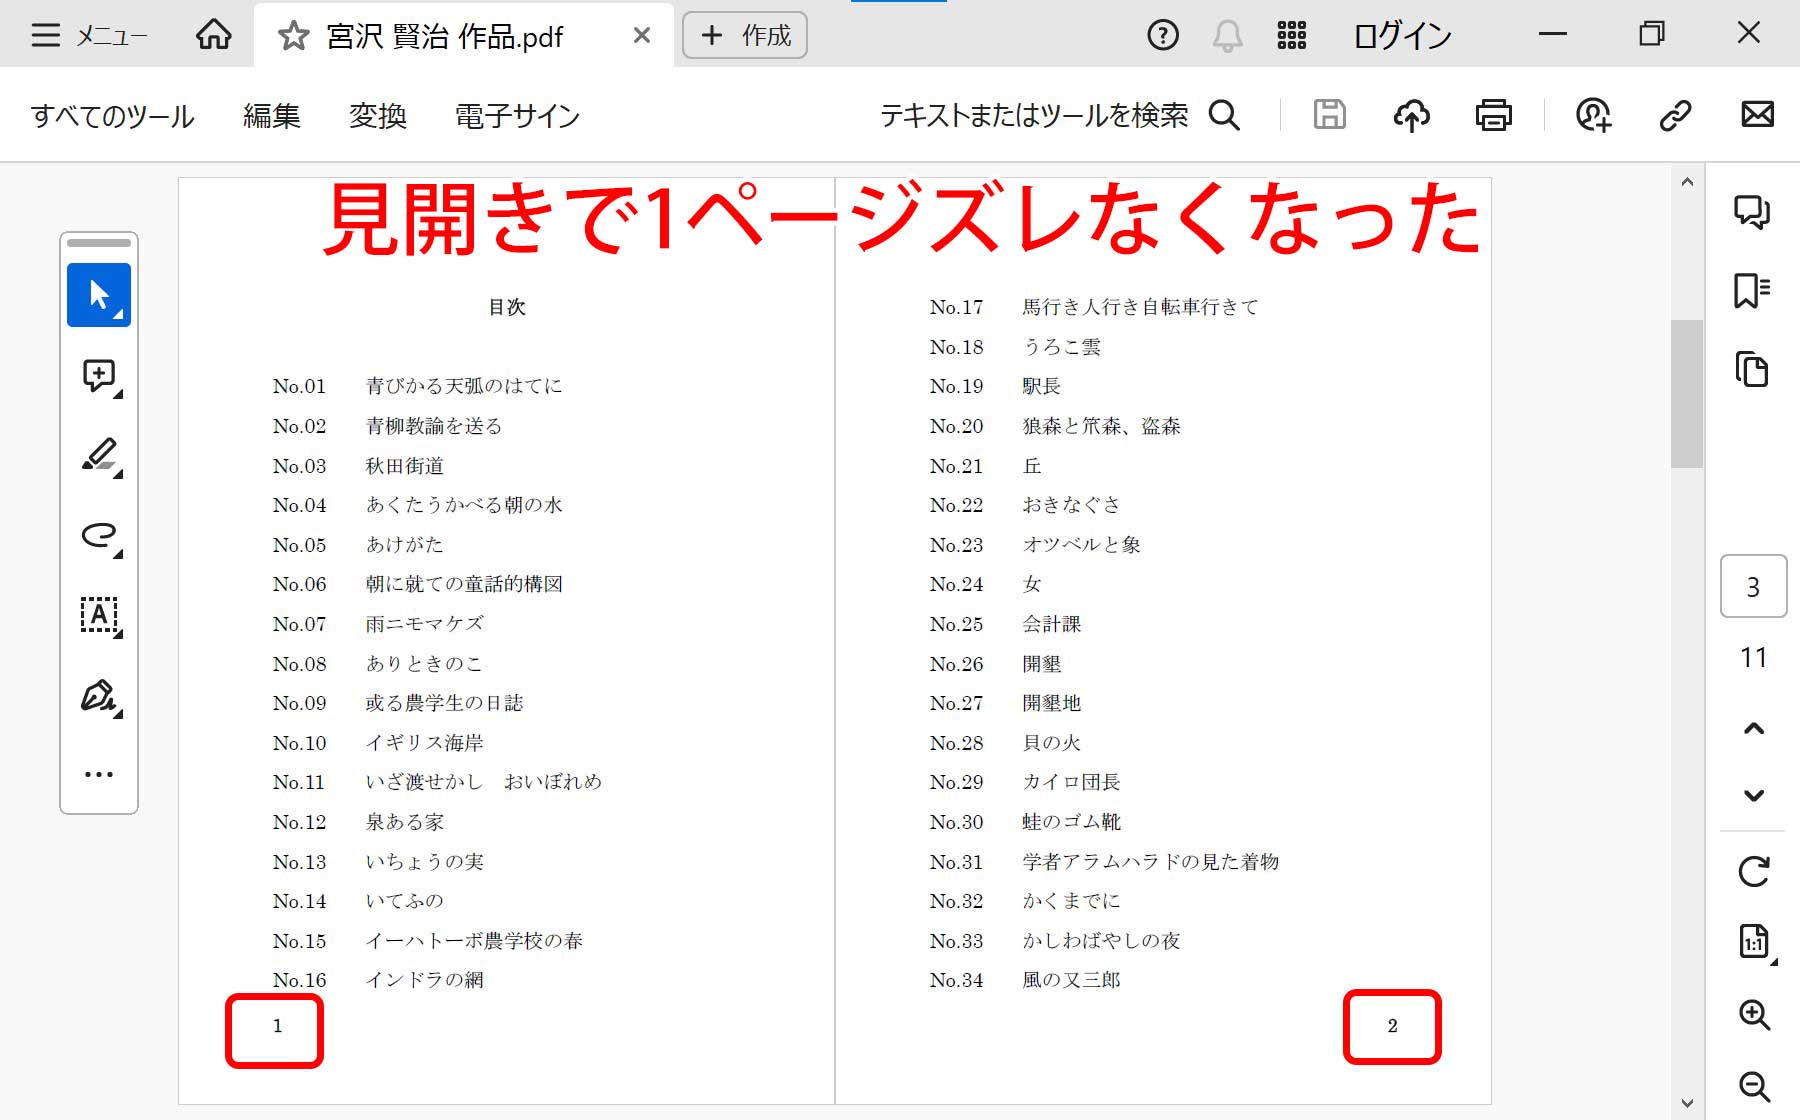Print the document using printer icon
The image size is (1800, 1120).
(1493, 115)
